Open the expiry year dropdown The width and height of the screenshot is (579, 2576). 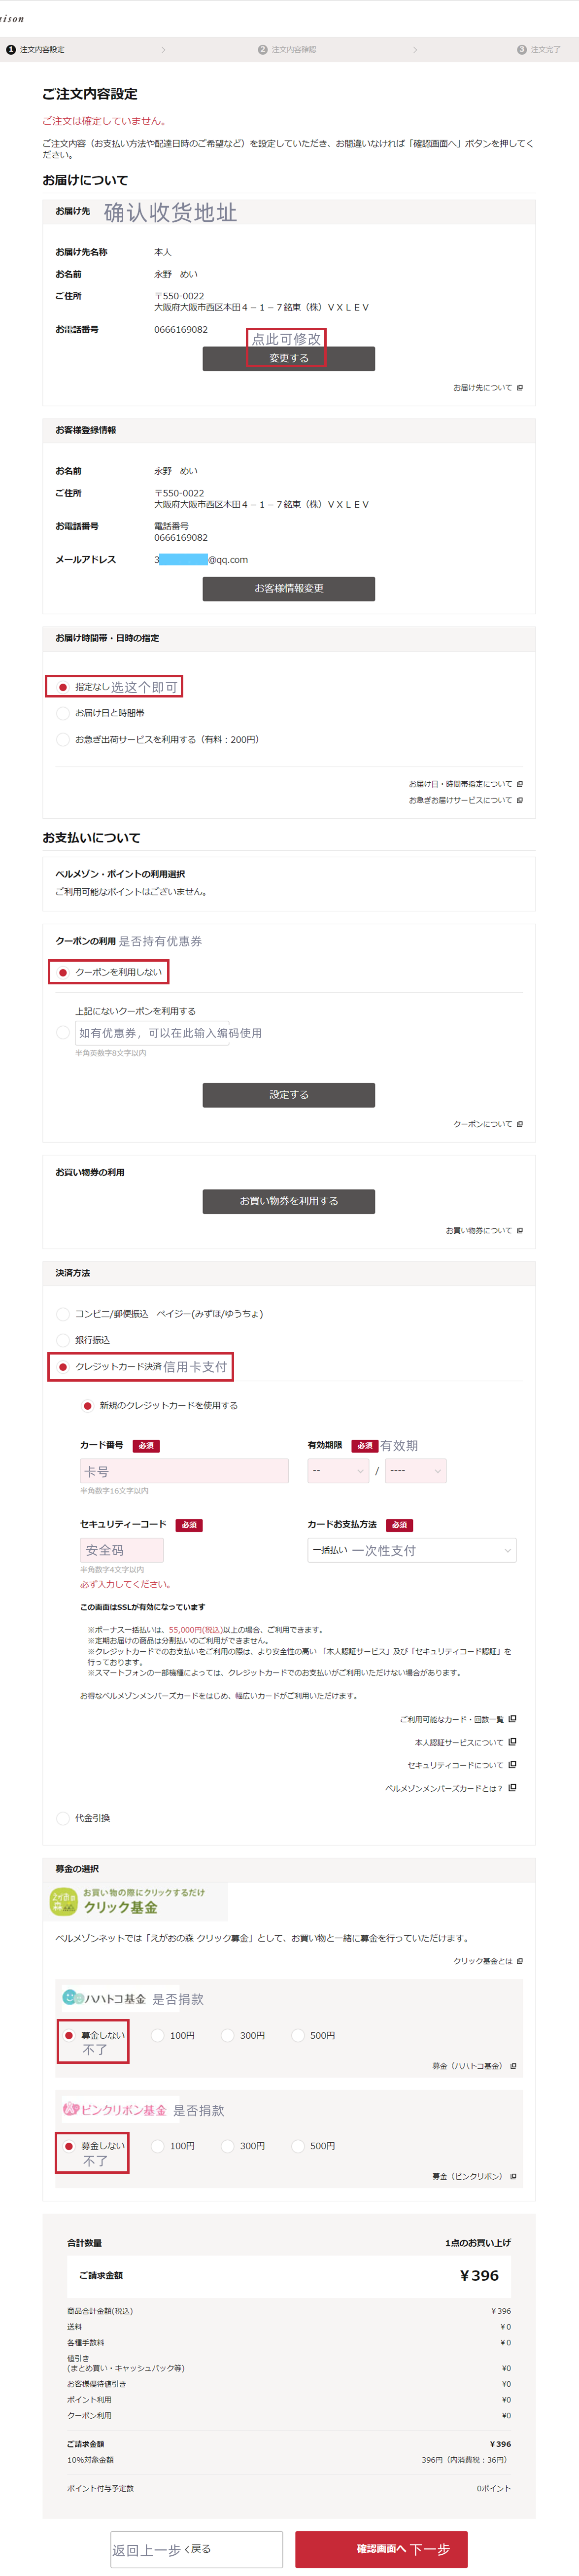click(415, 1471)
